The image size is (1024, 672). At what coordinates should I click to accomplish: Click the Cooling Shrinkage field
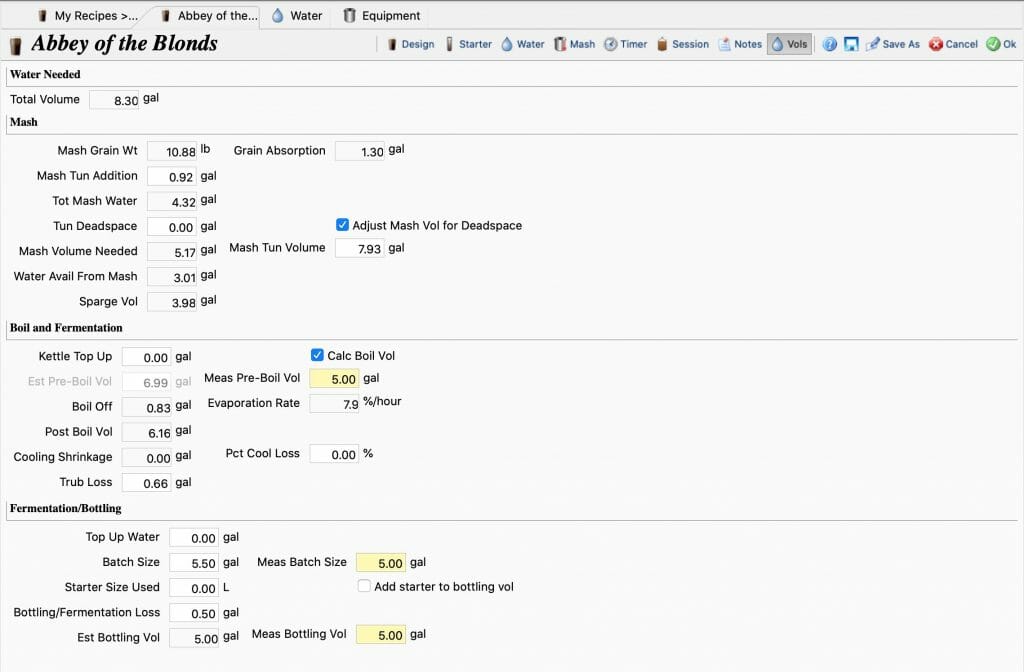coord(147,458)
